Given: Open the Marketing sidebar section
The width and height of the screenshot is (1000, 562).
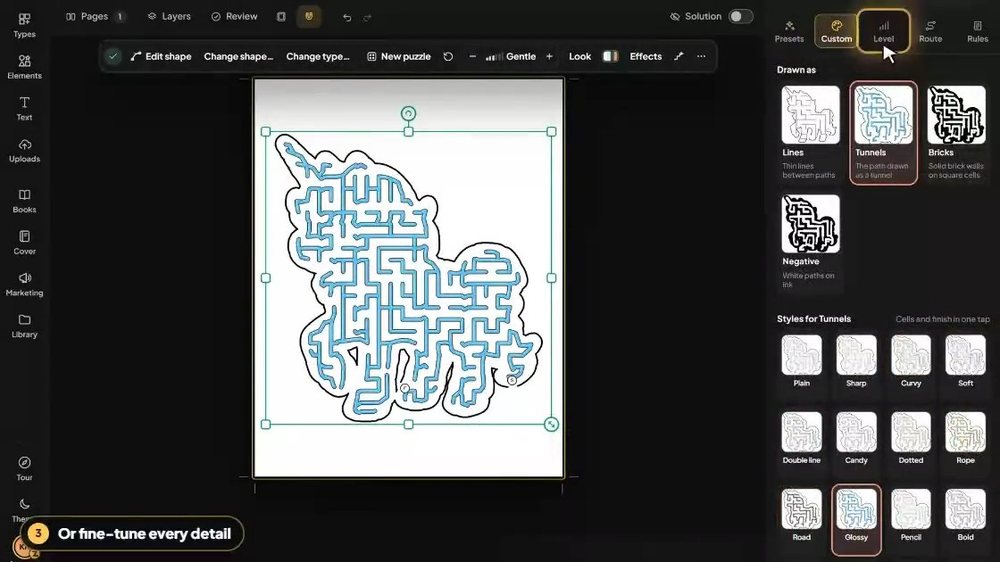Looking at the screenshot, I should pos(24,284).
